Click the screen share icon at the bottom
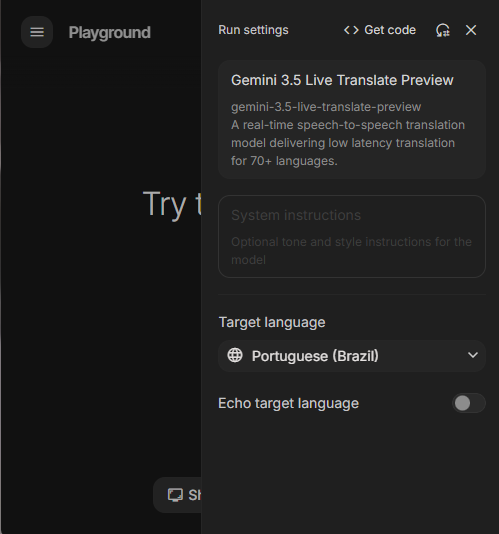This screenshot has width=499, height=534. coord(175,495)
